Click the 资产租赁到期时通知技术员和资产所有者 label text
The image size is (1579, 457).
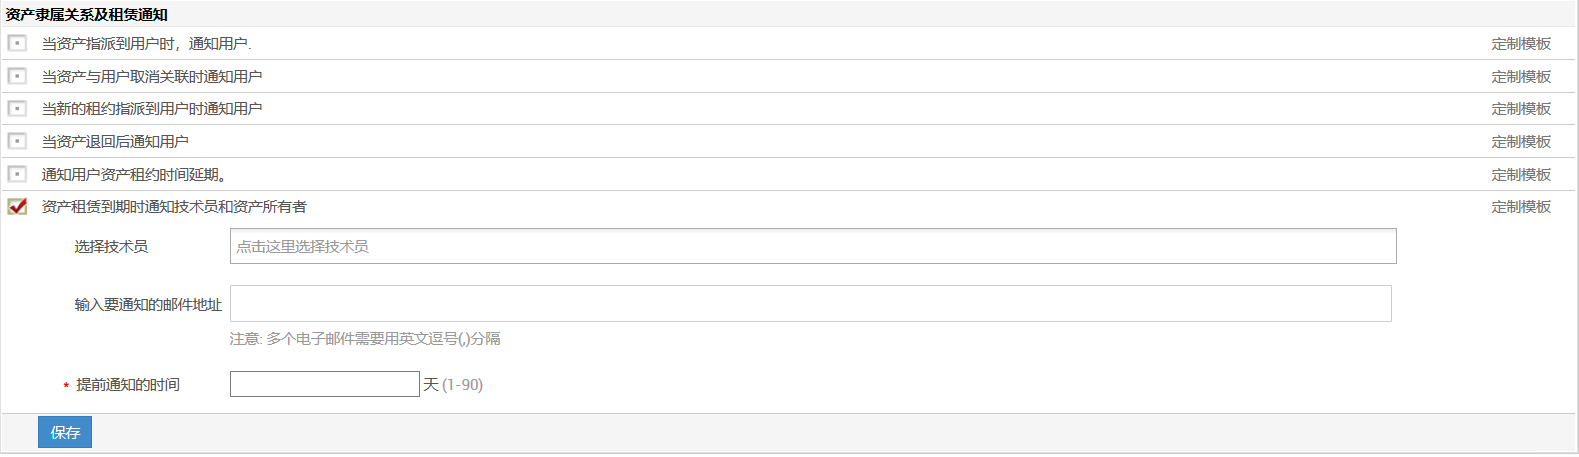[x=174, y=207]
